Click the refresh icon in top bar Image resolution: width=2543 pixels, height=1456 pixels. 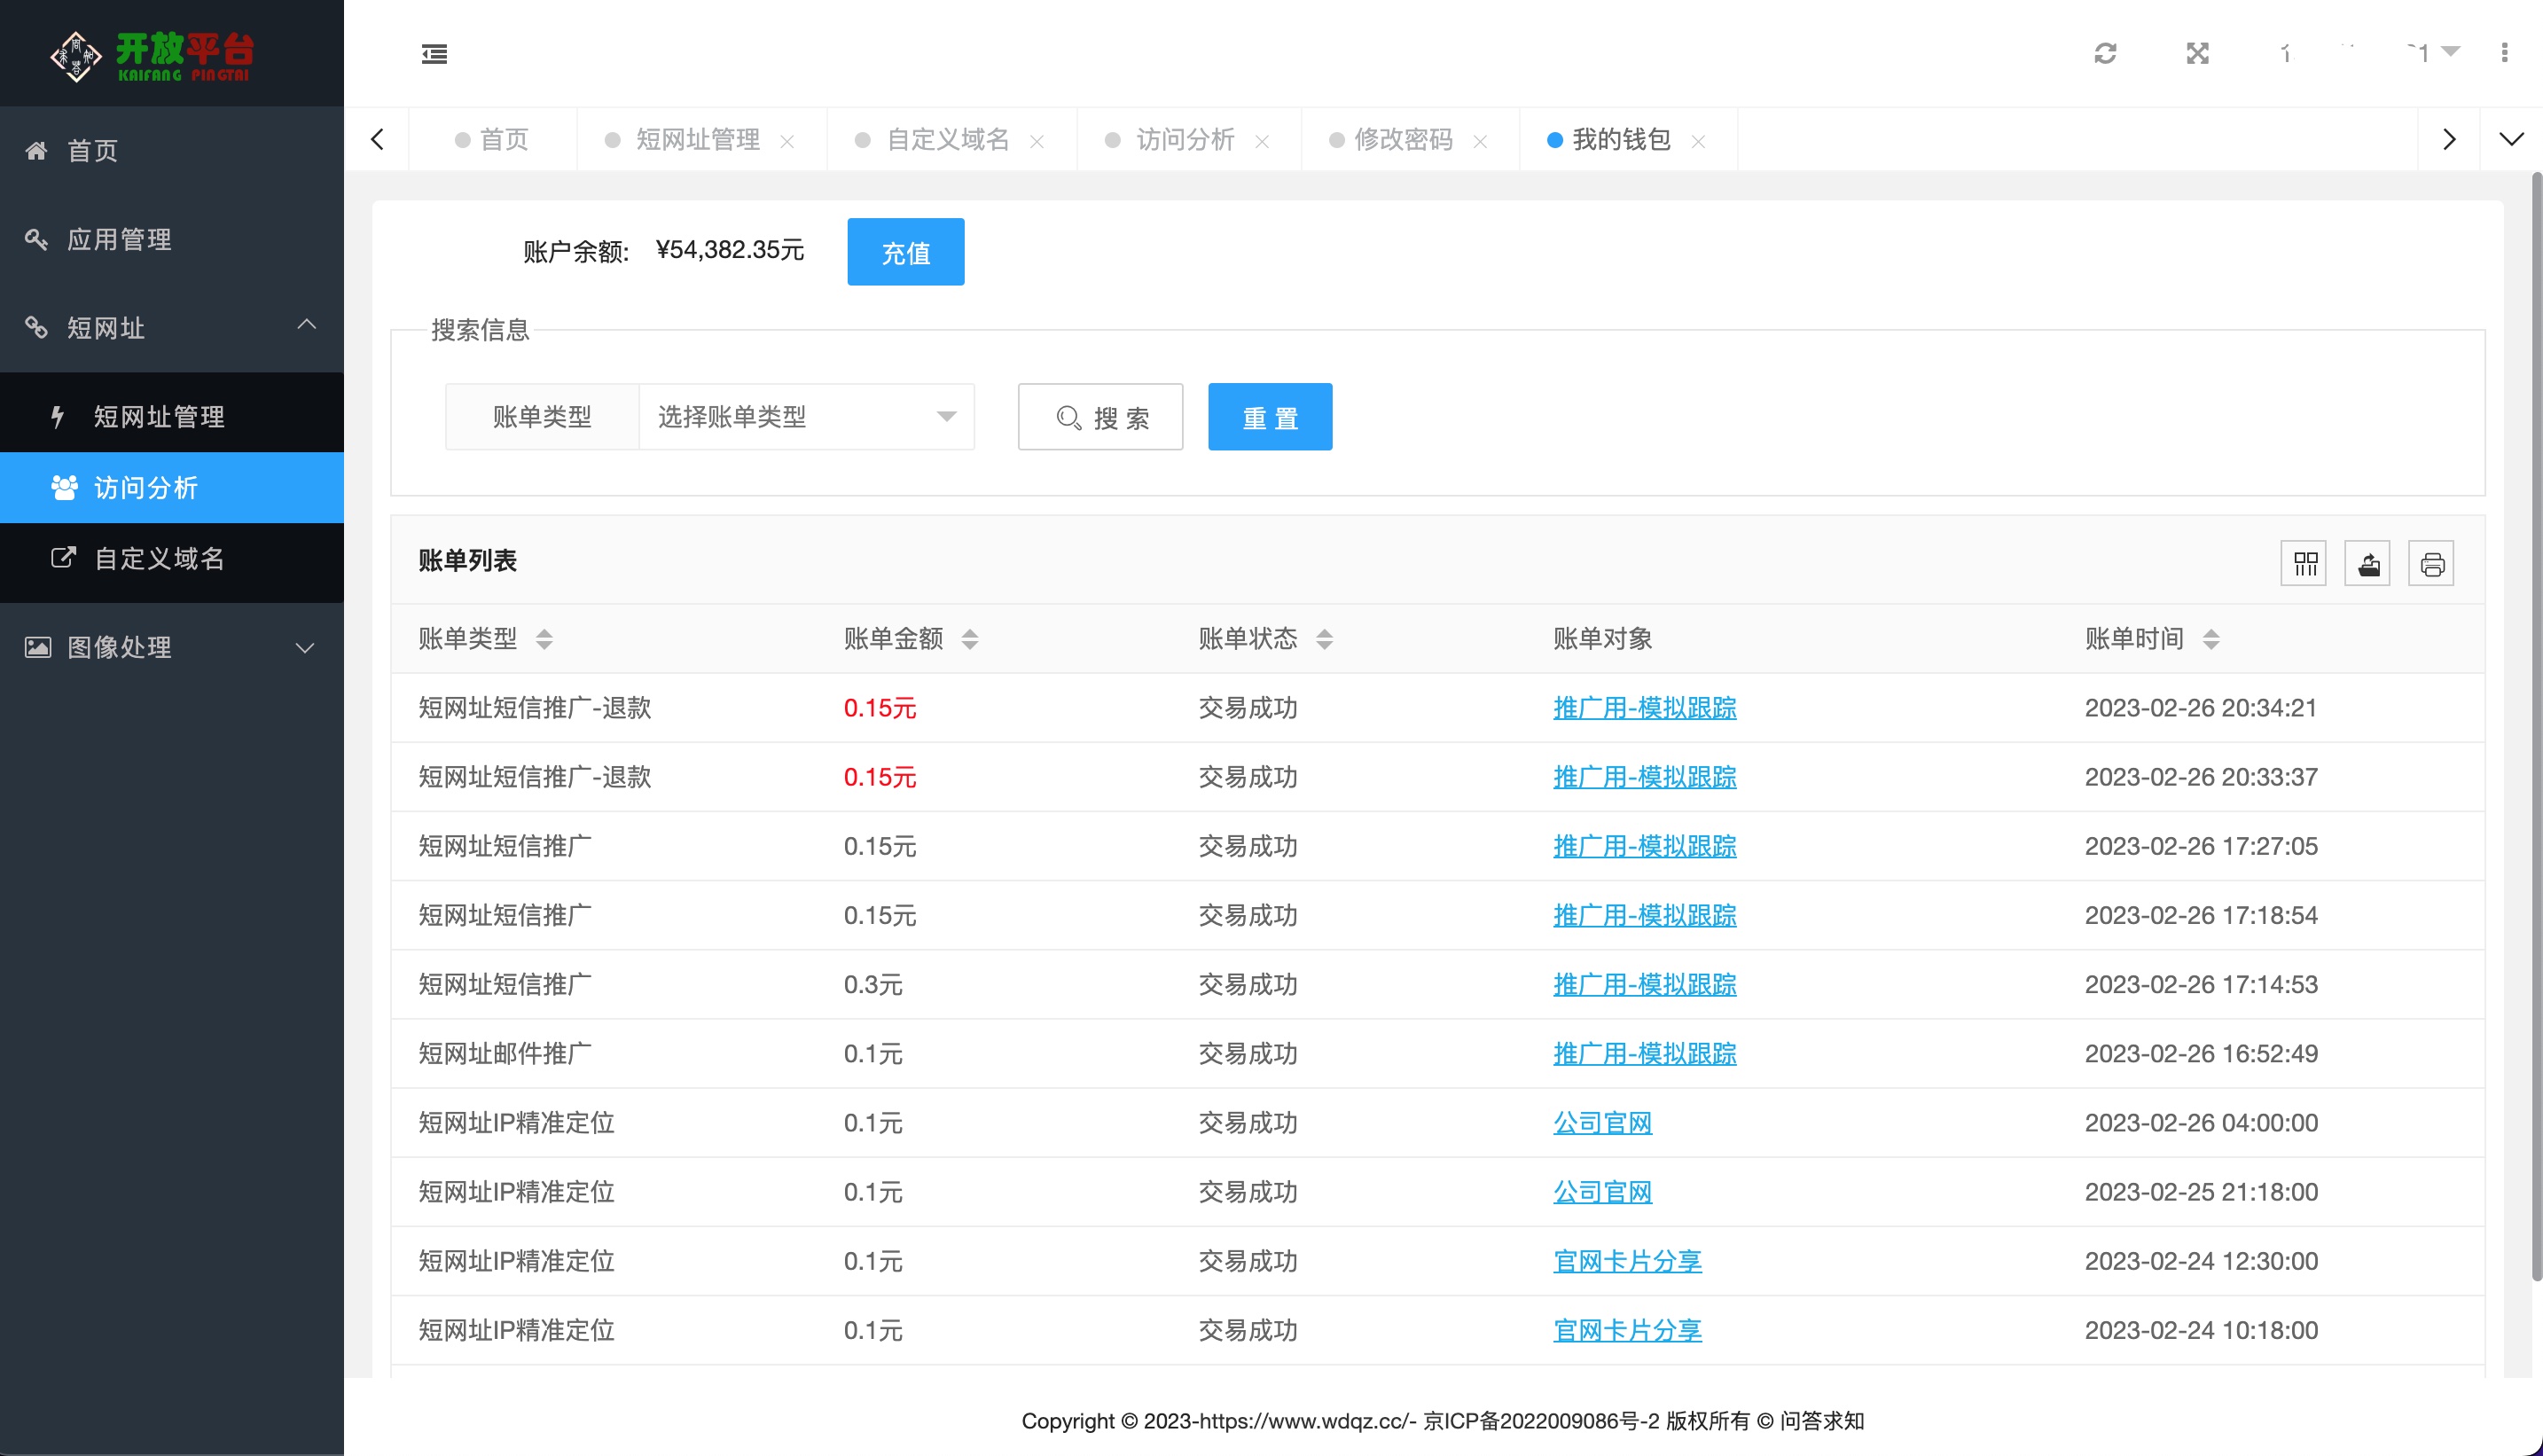(x=2105, y=54)
